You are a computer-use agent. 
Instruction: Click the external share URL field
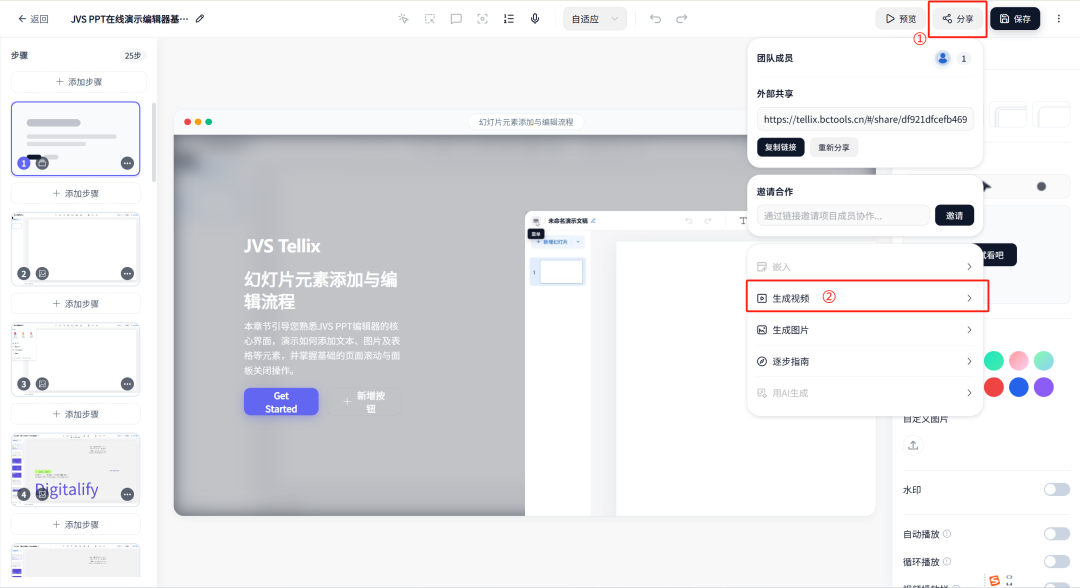(865, 119)
